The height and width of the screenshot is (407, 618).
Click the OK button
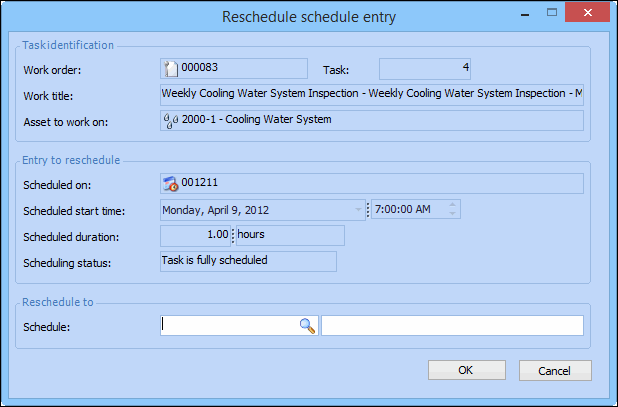(467, 370)
